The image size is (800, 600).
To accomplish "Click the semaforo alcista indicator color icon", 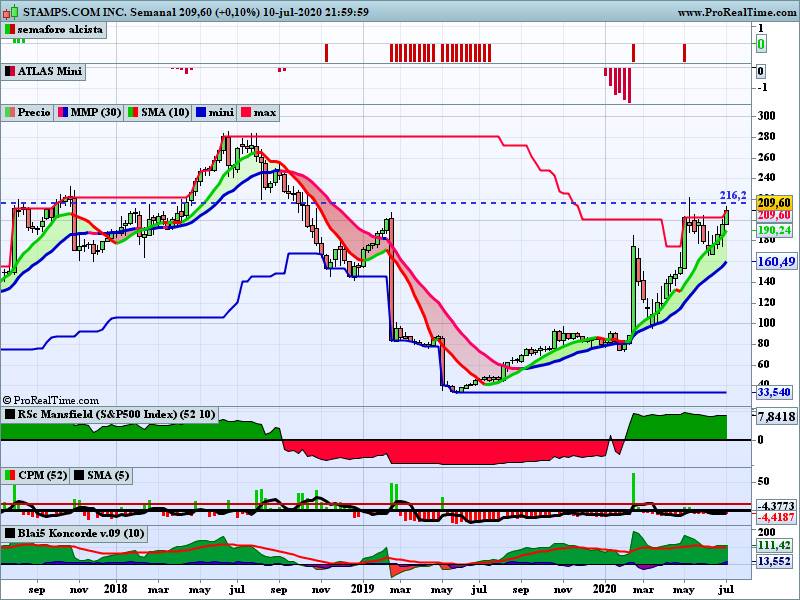I will click(x=9, y=30).
